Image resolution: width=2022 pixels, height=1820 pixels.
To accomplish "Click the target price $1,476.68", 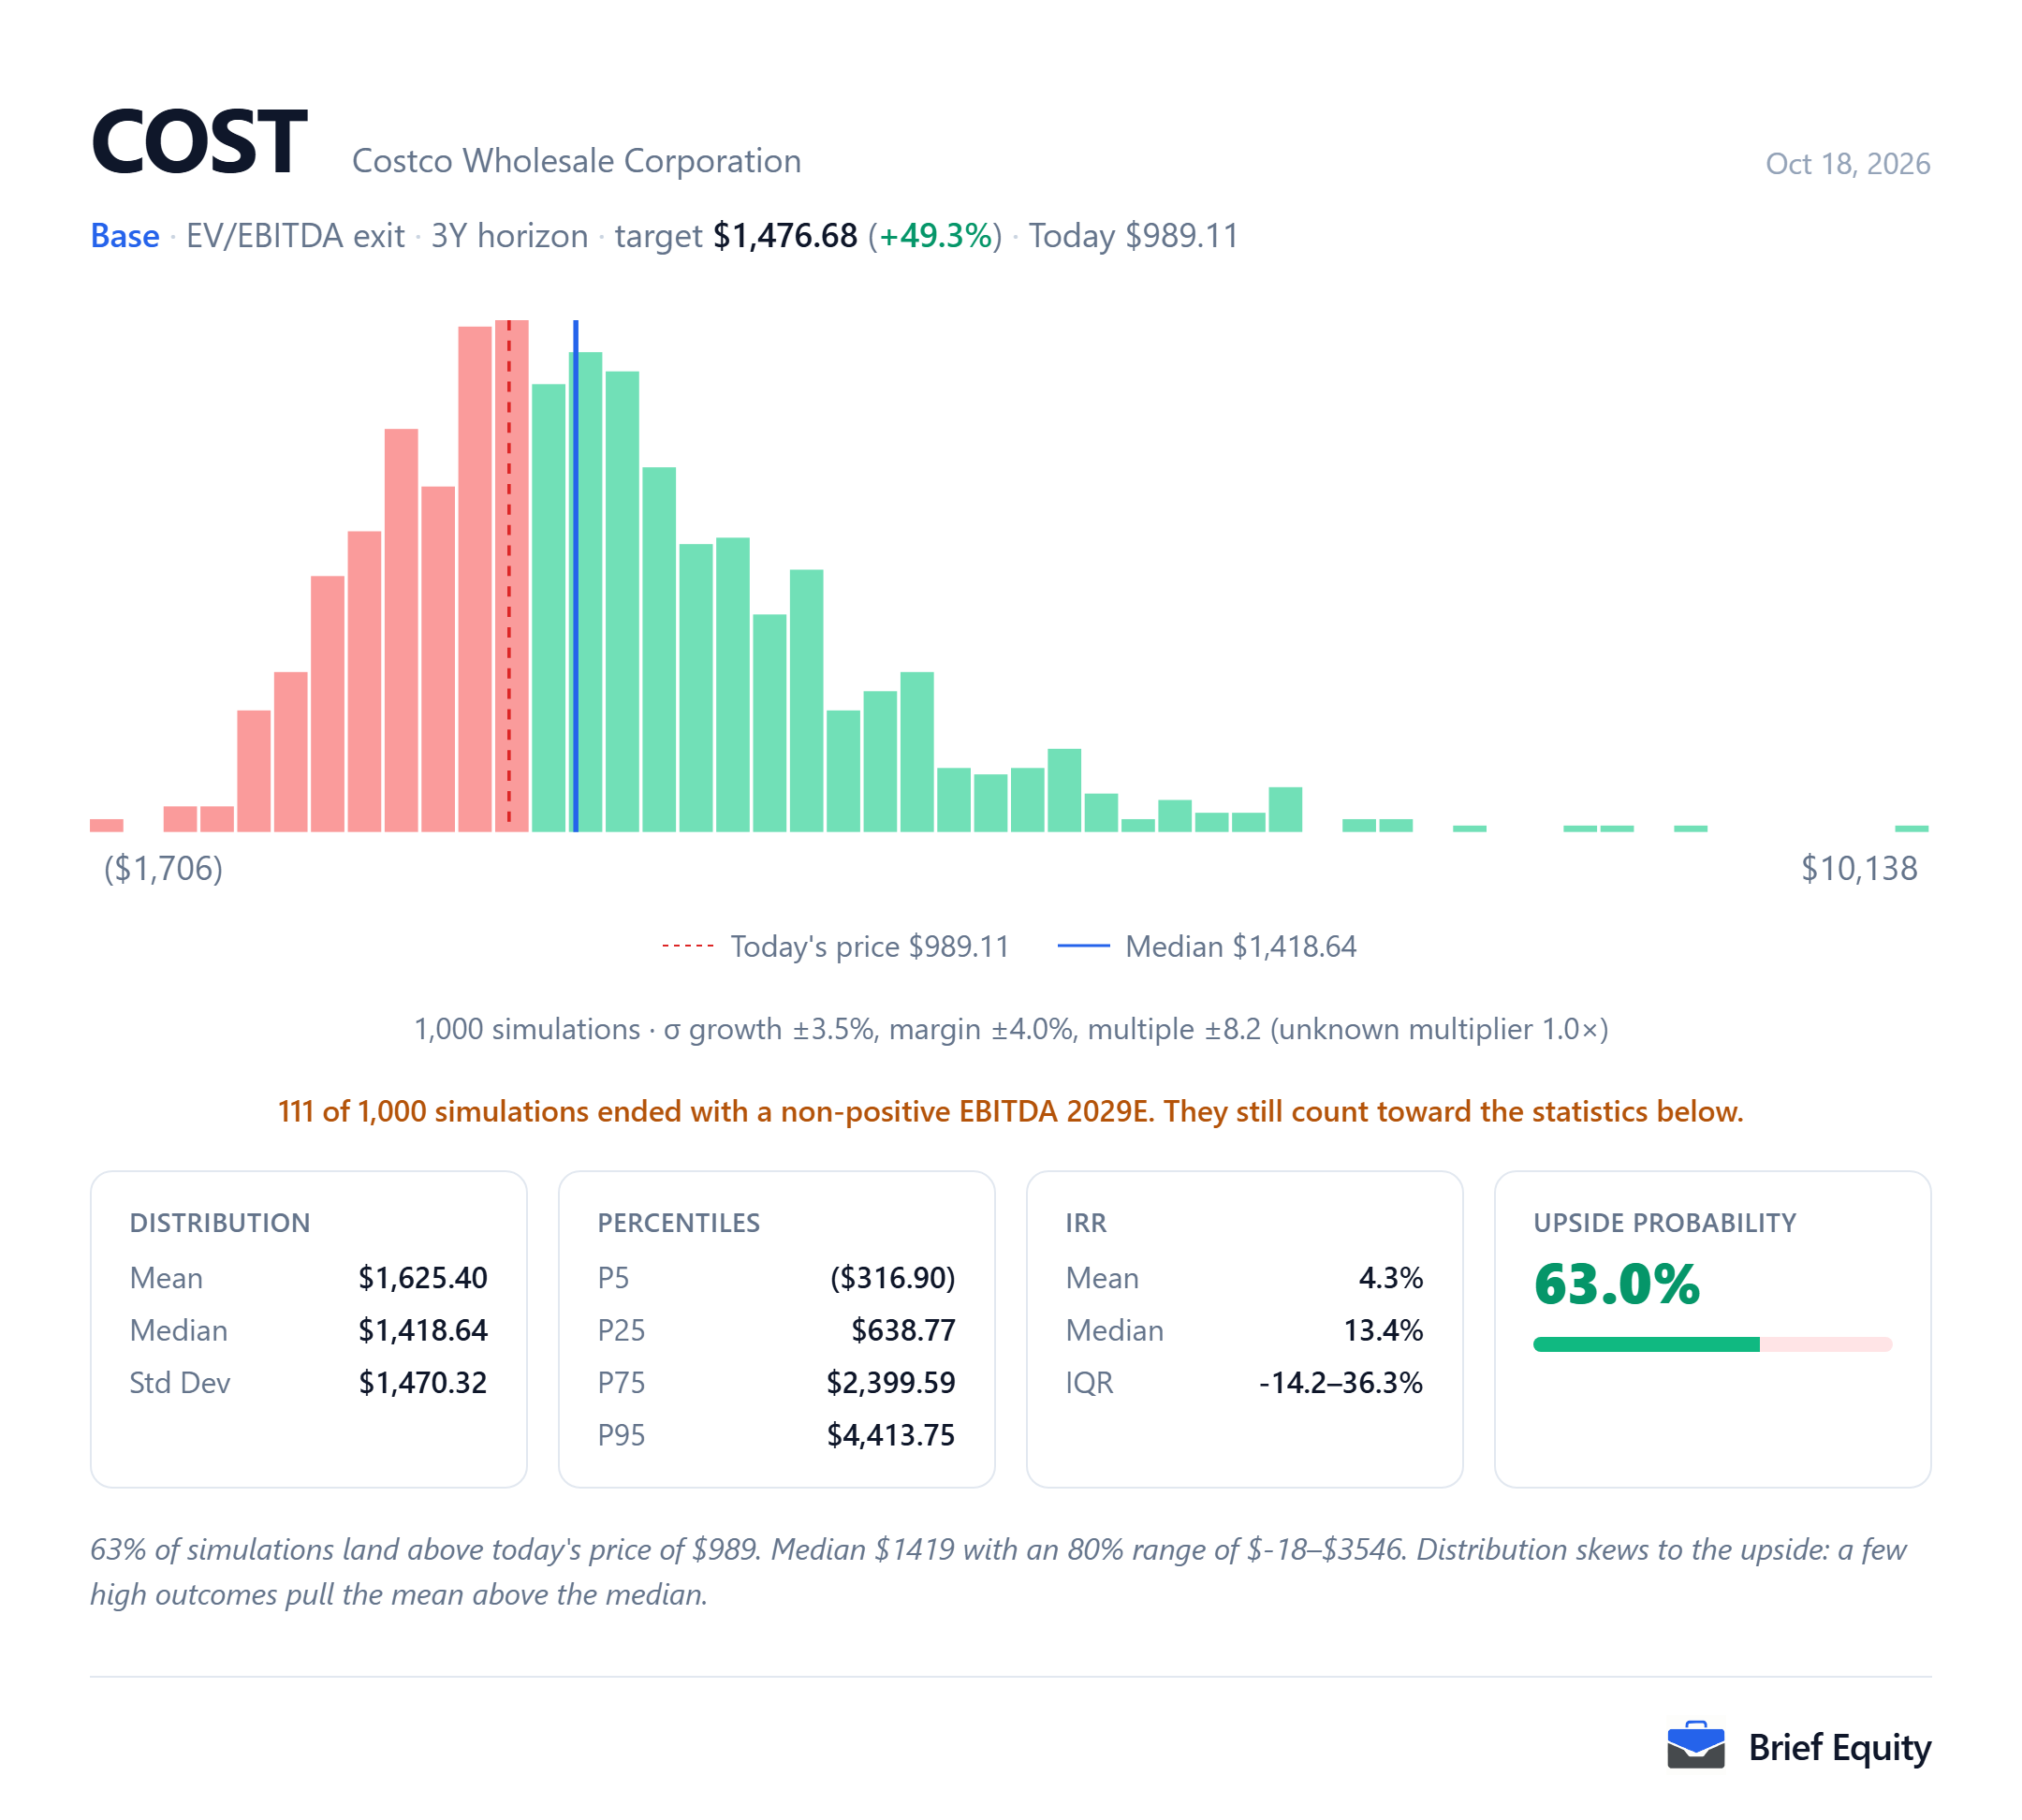I will click(x=785, y=236).
